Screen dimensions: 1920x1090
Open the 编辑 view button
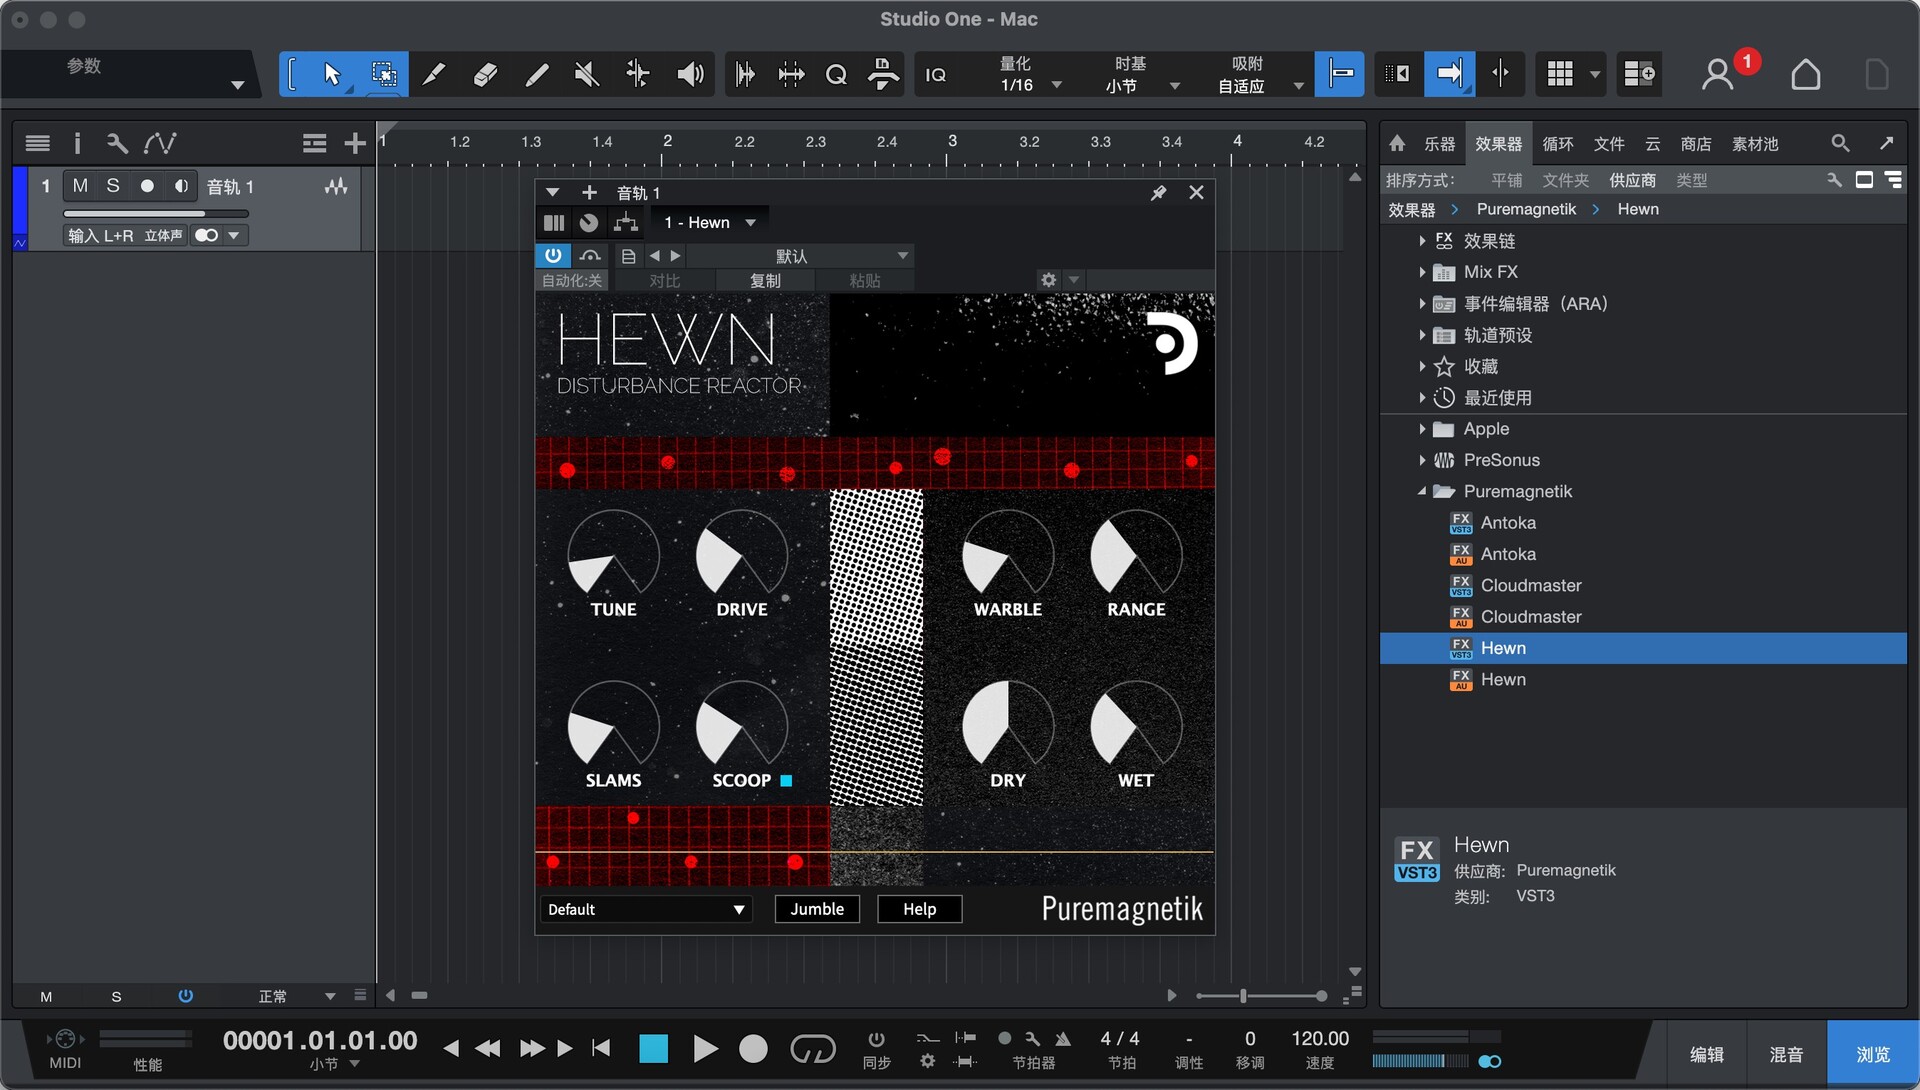pos(1706,1054)
